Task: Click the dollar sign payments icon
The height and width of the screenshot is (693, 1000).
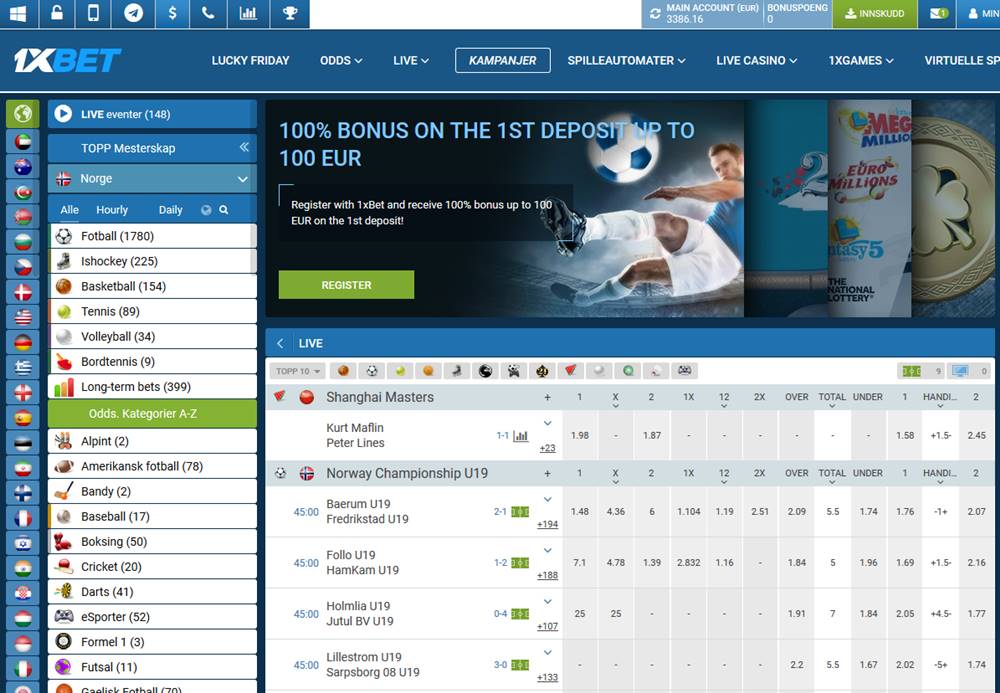Action: pos(172,13)
